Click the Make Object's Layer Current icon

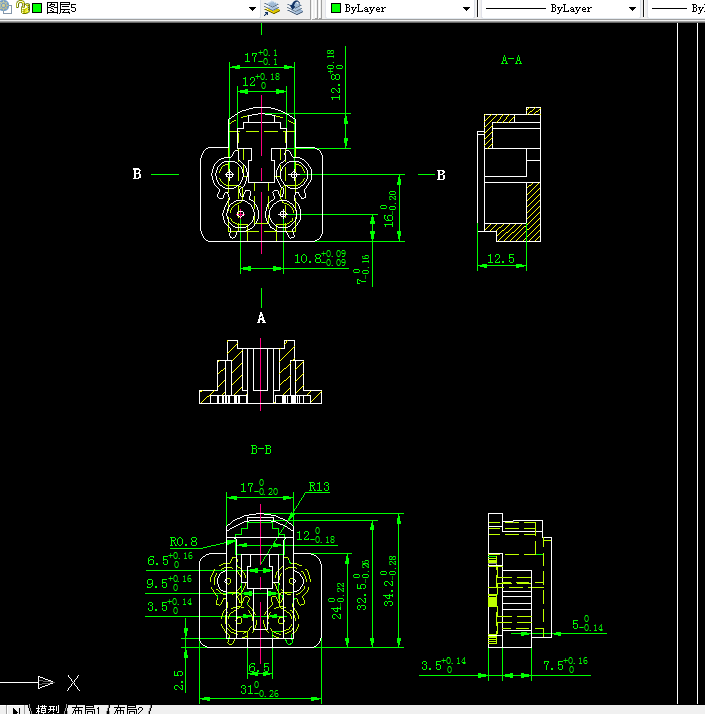pos(272,8)
